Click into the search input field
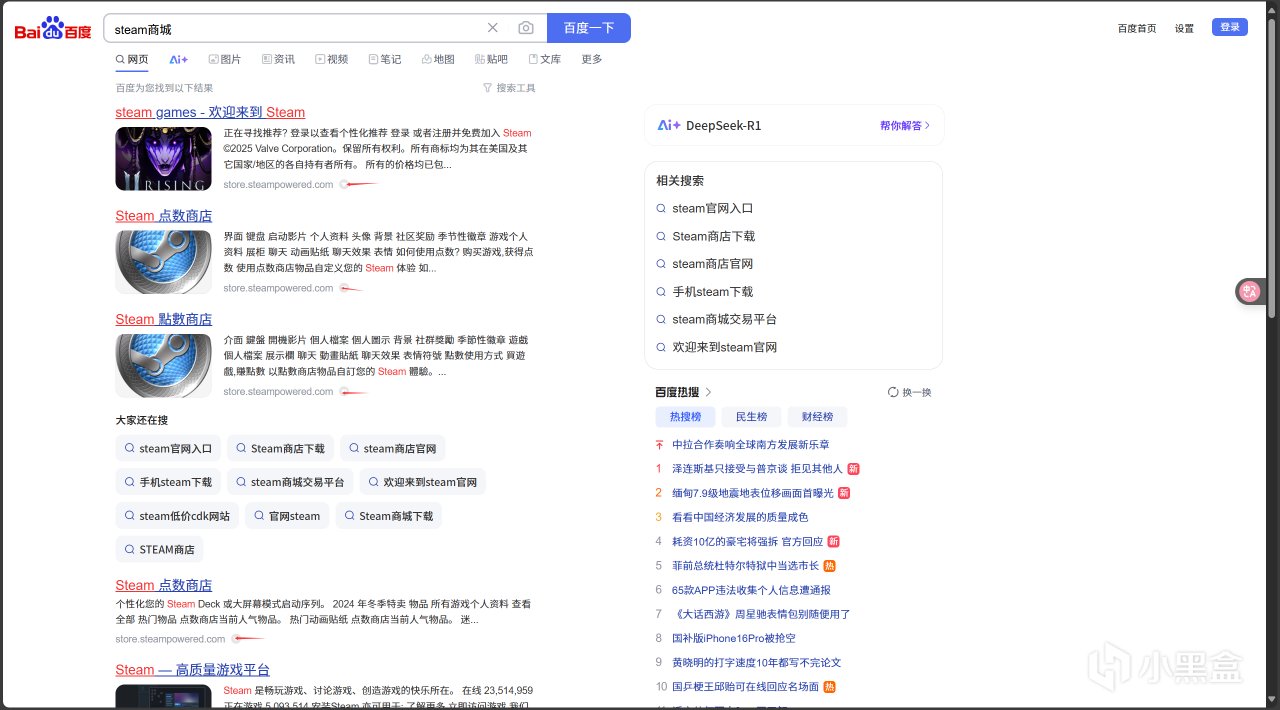1280x710 pixels. pos(290,29)
